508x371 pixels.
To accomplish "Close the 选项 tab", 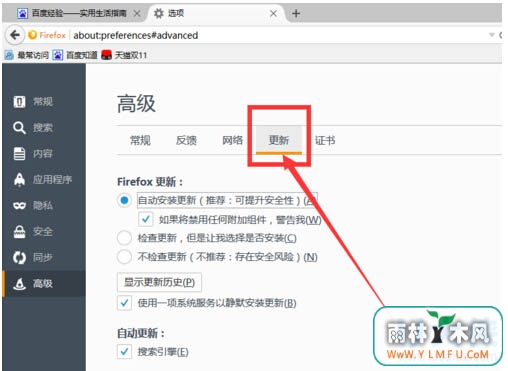I will coord(273,13).
